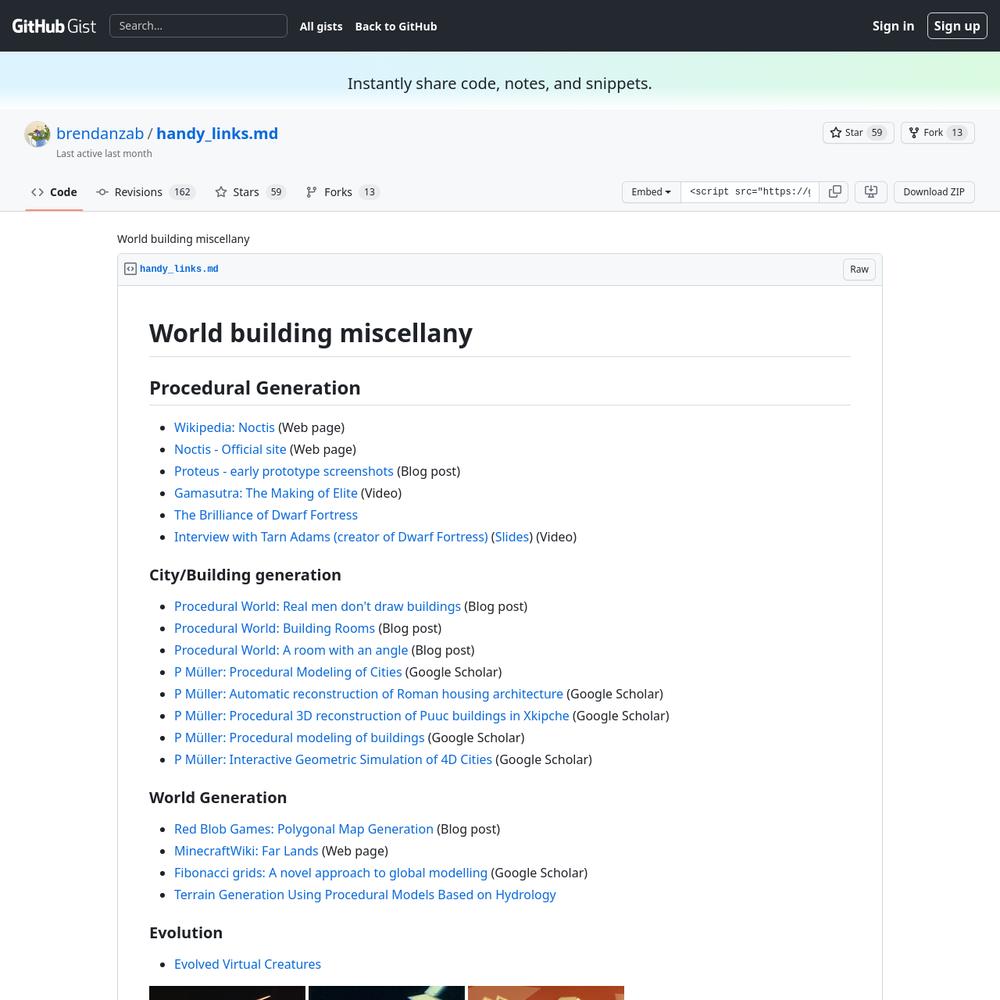Open Fibonacci grids link
The width and height of the screenshot is (1000, 1000).
point(331,873)
